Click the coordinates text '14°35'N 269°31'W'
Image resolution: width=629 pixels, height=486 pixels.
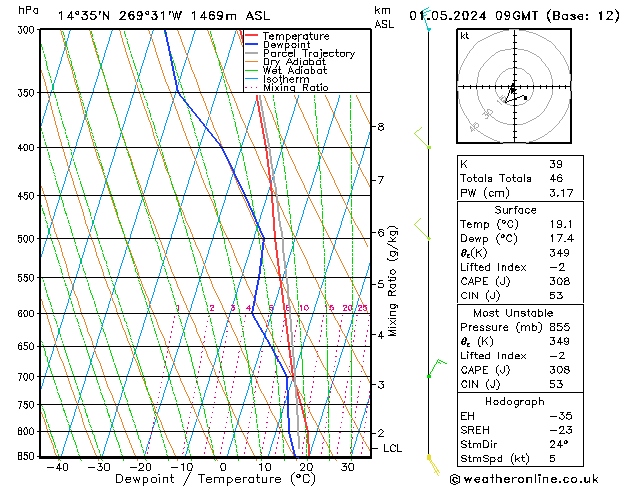(120, 16)
